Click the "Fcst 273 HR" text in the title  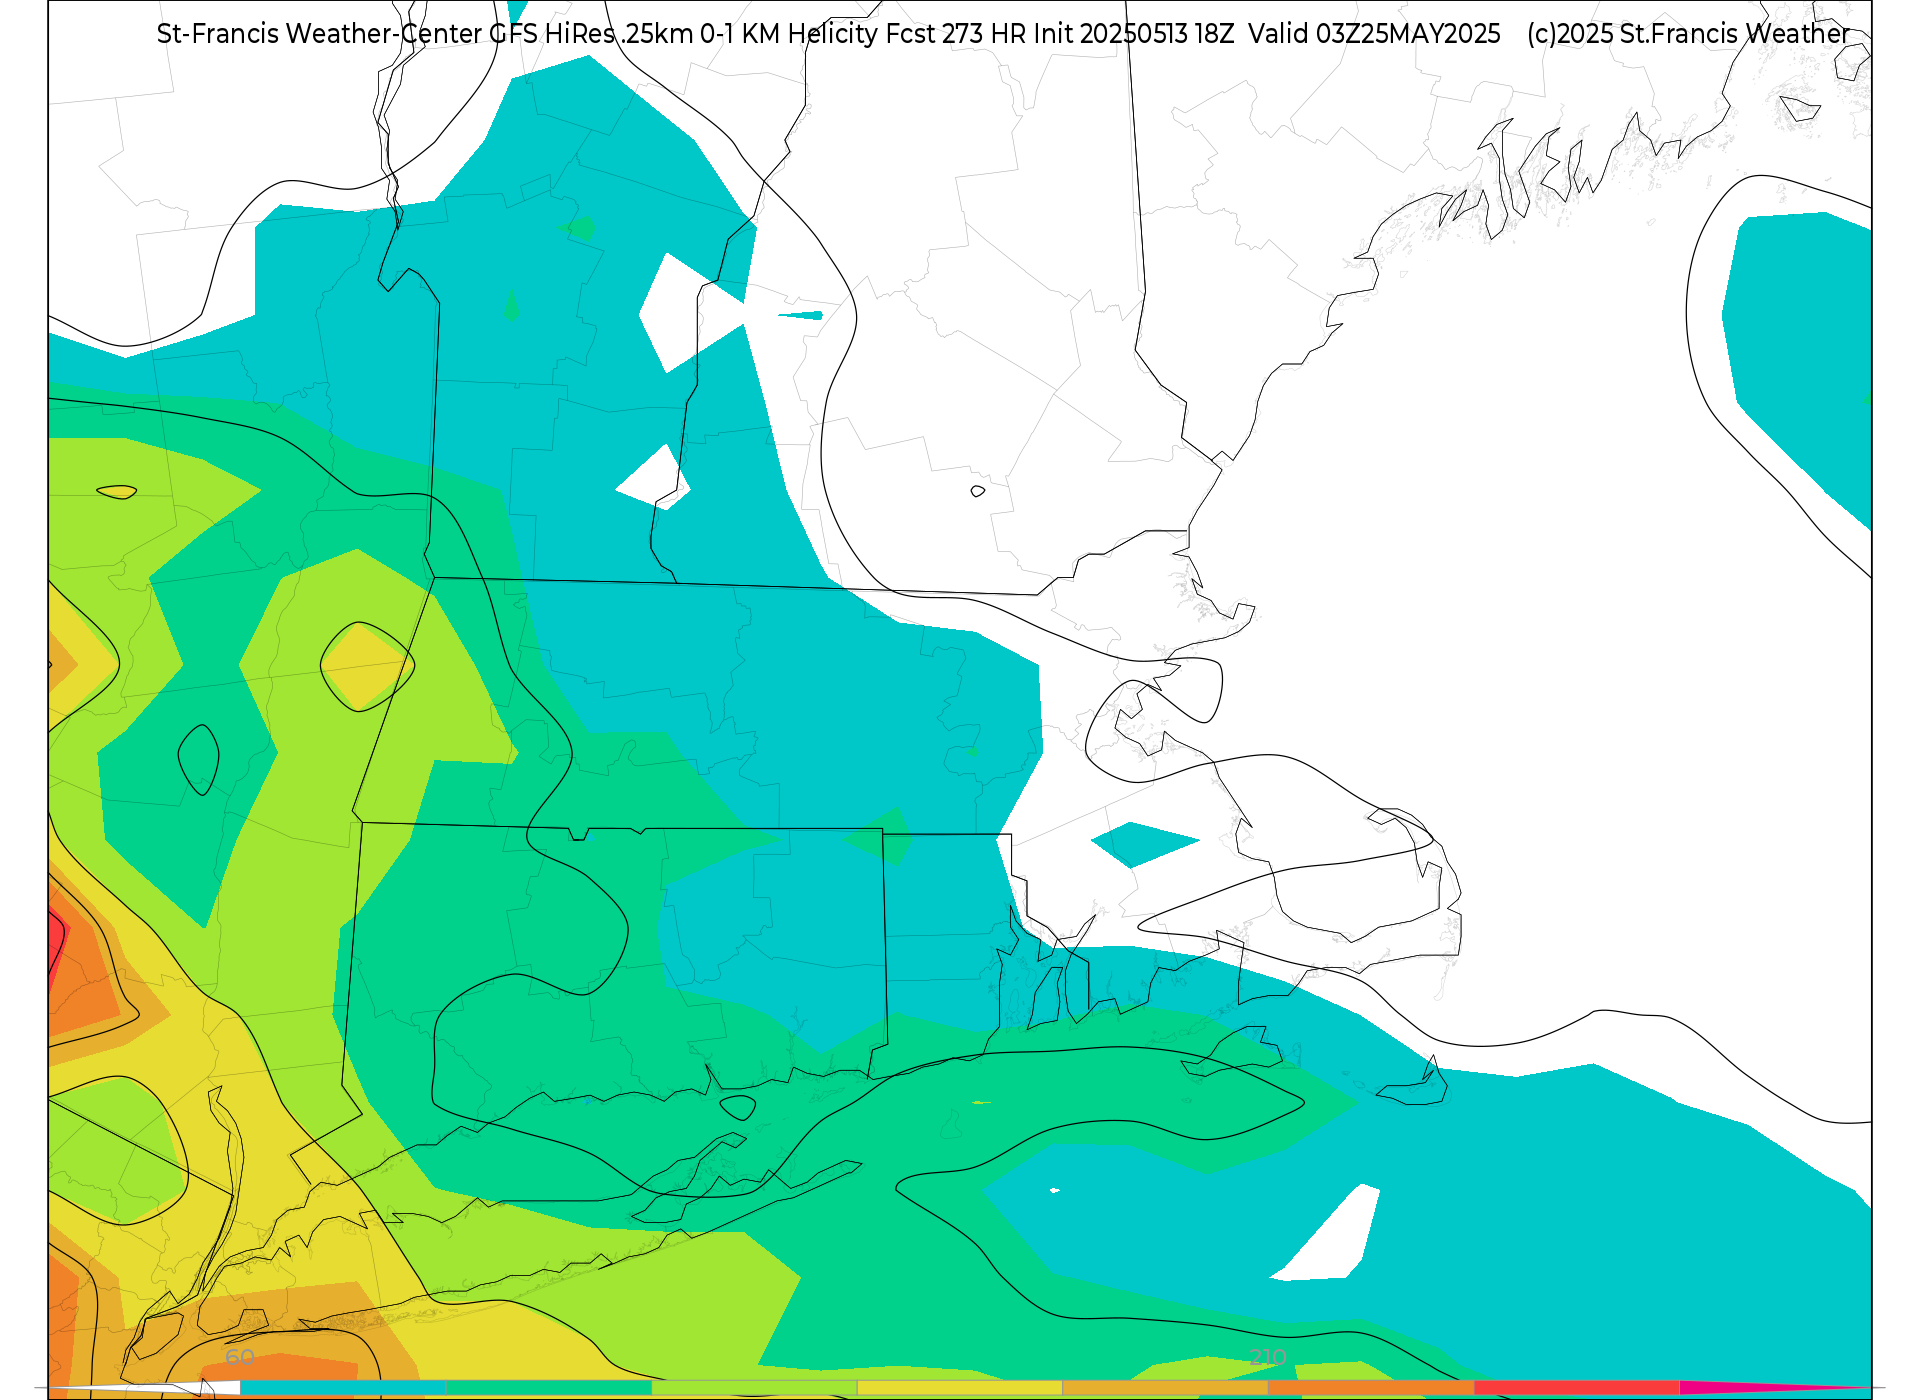coord(956,34)
